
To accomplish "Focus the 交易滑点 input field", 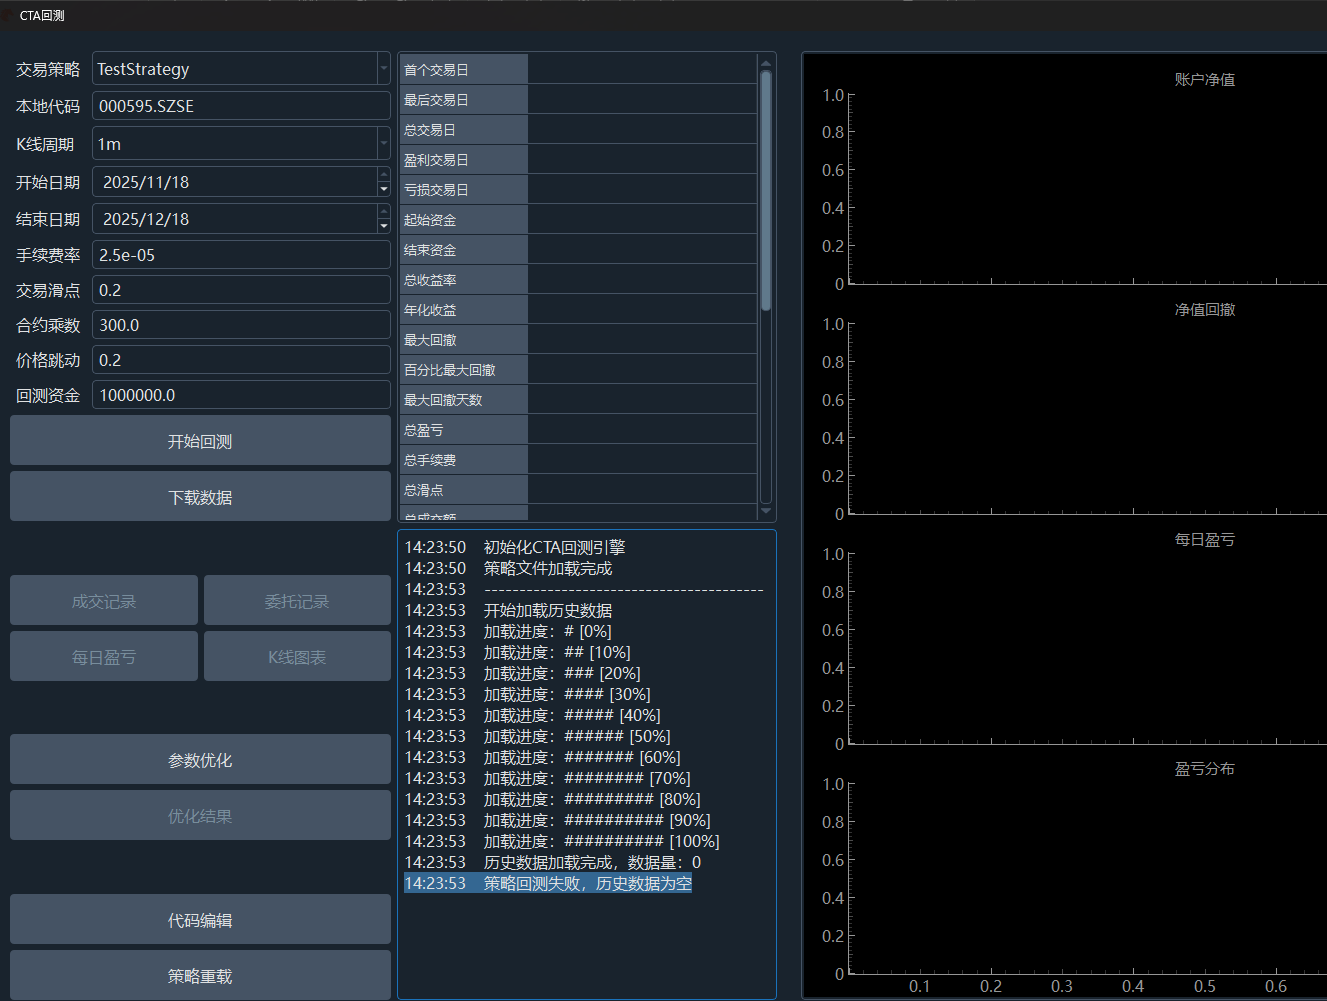I will coord(240,290).
